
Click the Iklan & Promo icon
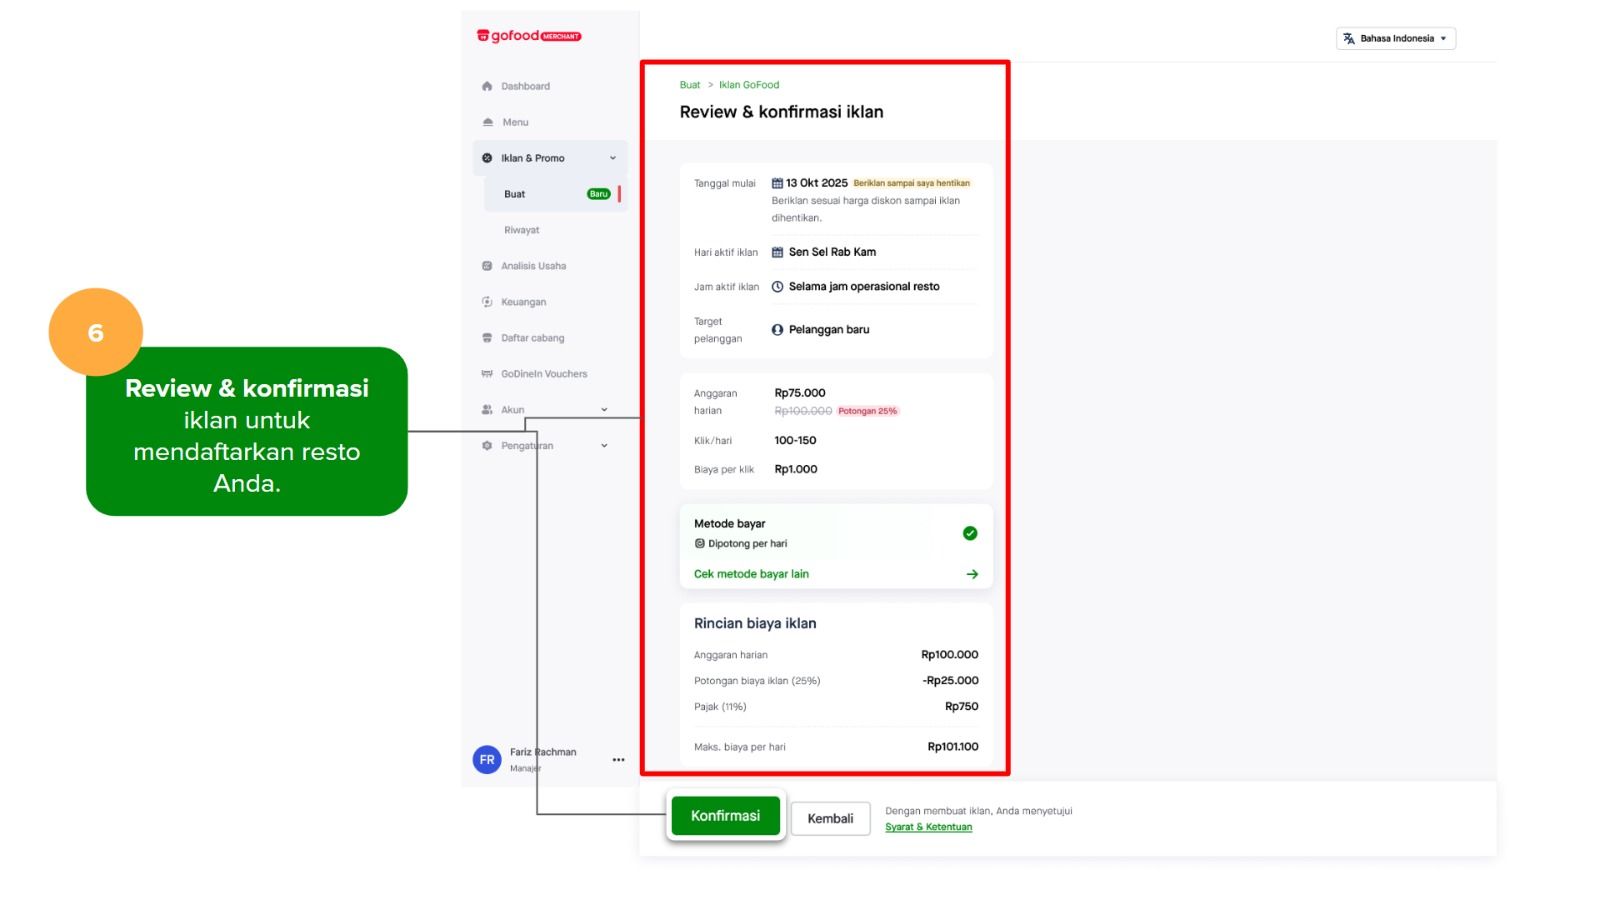[x=487, y=158]
